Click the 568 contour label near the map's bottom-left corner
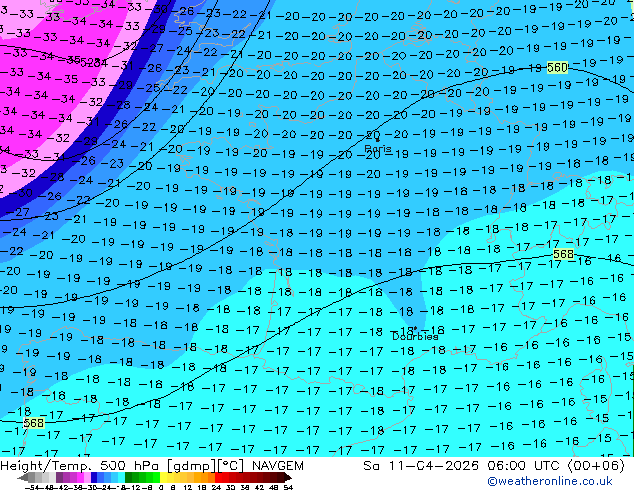 coord(34,423)
